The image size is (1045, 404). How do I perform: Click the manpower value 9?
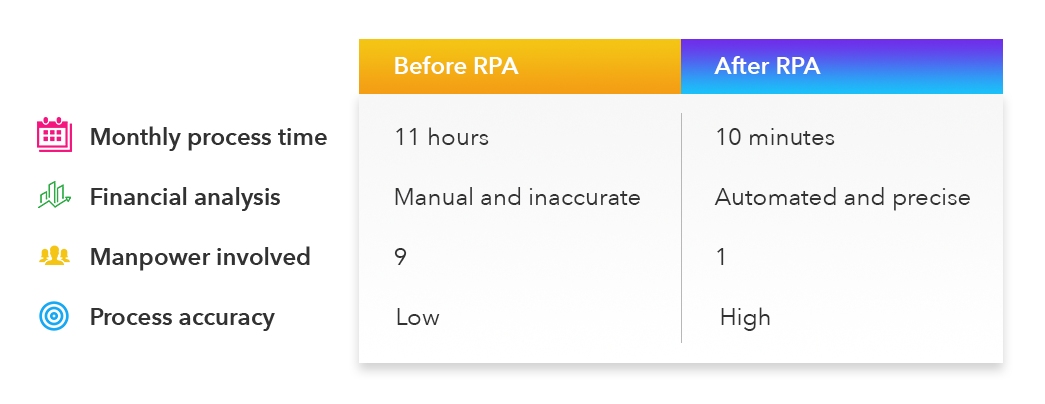click(x=401, y=257)
